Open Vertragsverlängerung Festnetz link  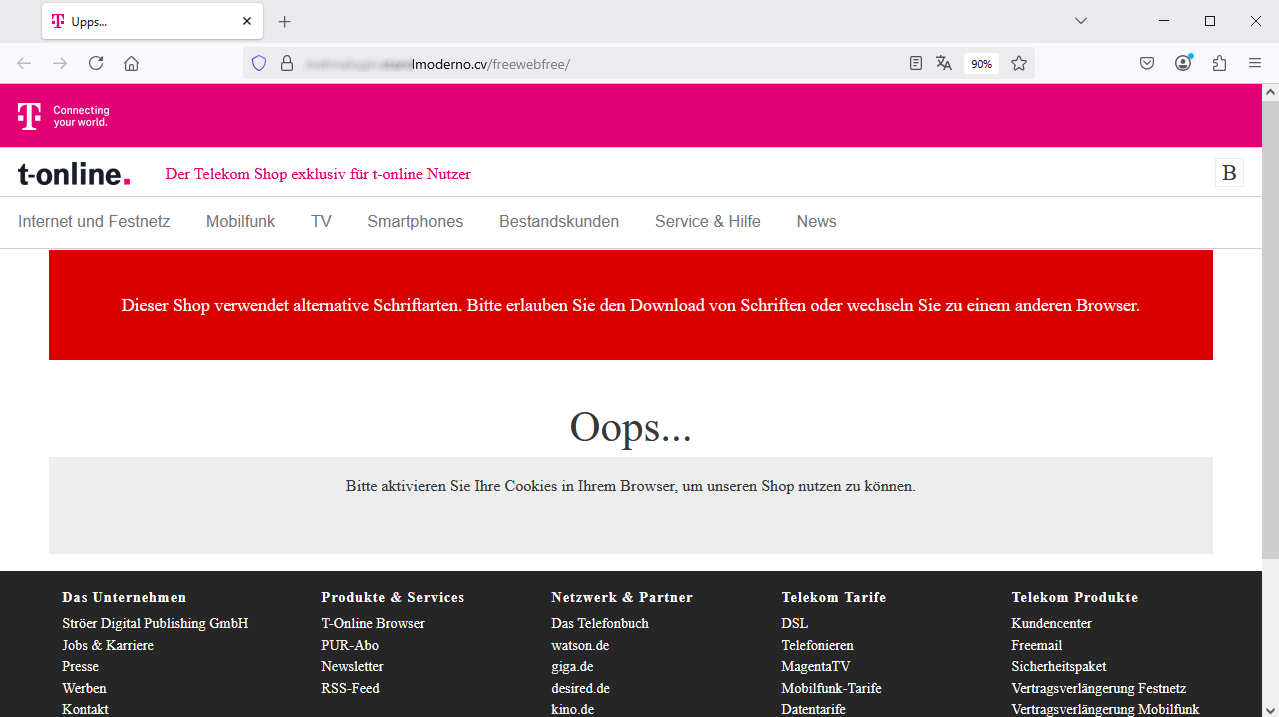(1098, 688)
